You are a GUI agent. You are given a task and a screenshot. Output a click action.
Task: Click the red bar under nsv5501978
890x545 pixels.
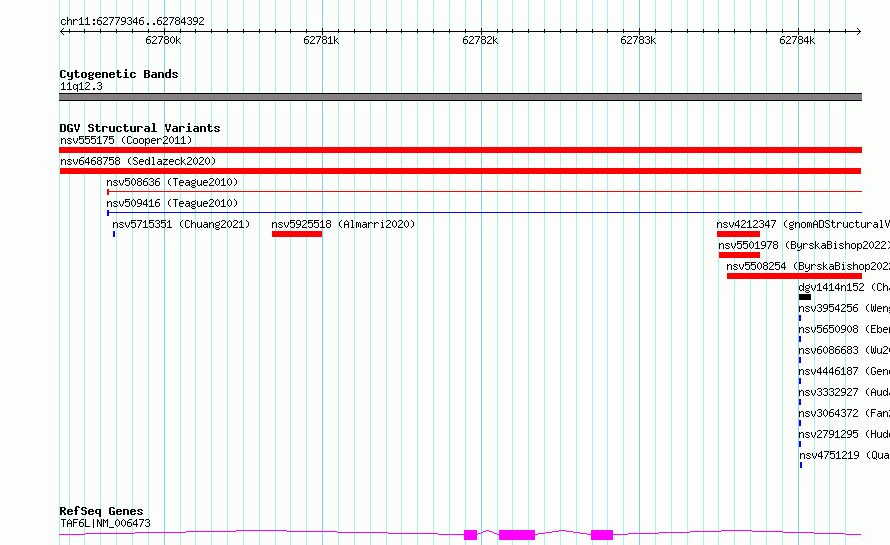pos(739,255)
